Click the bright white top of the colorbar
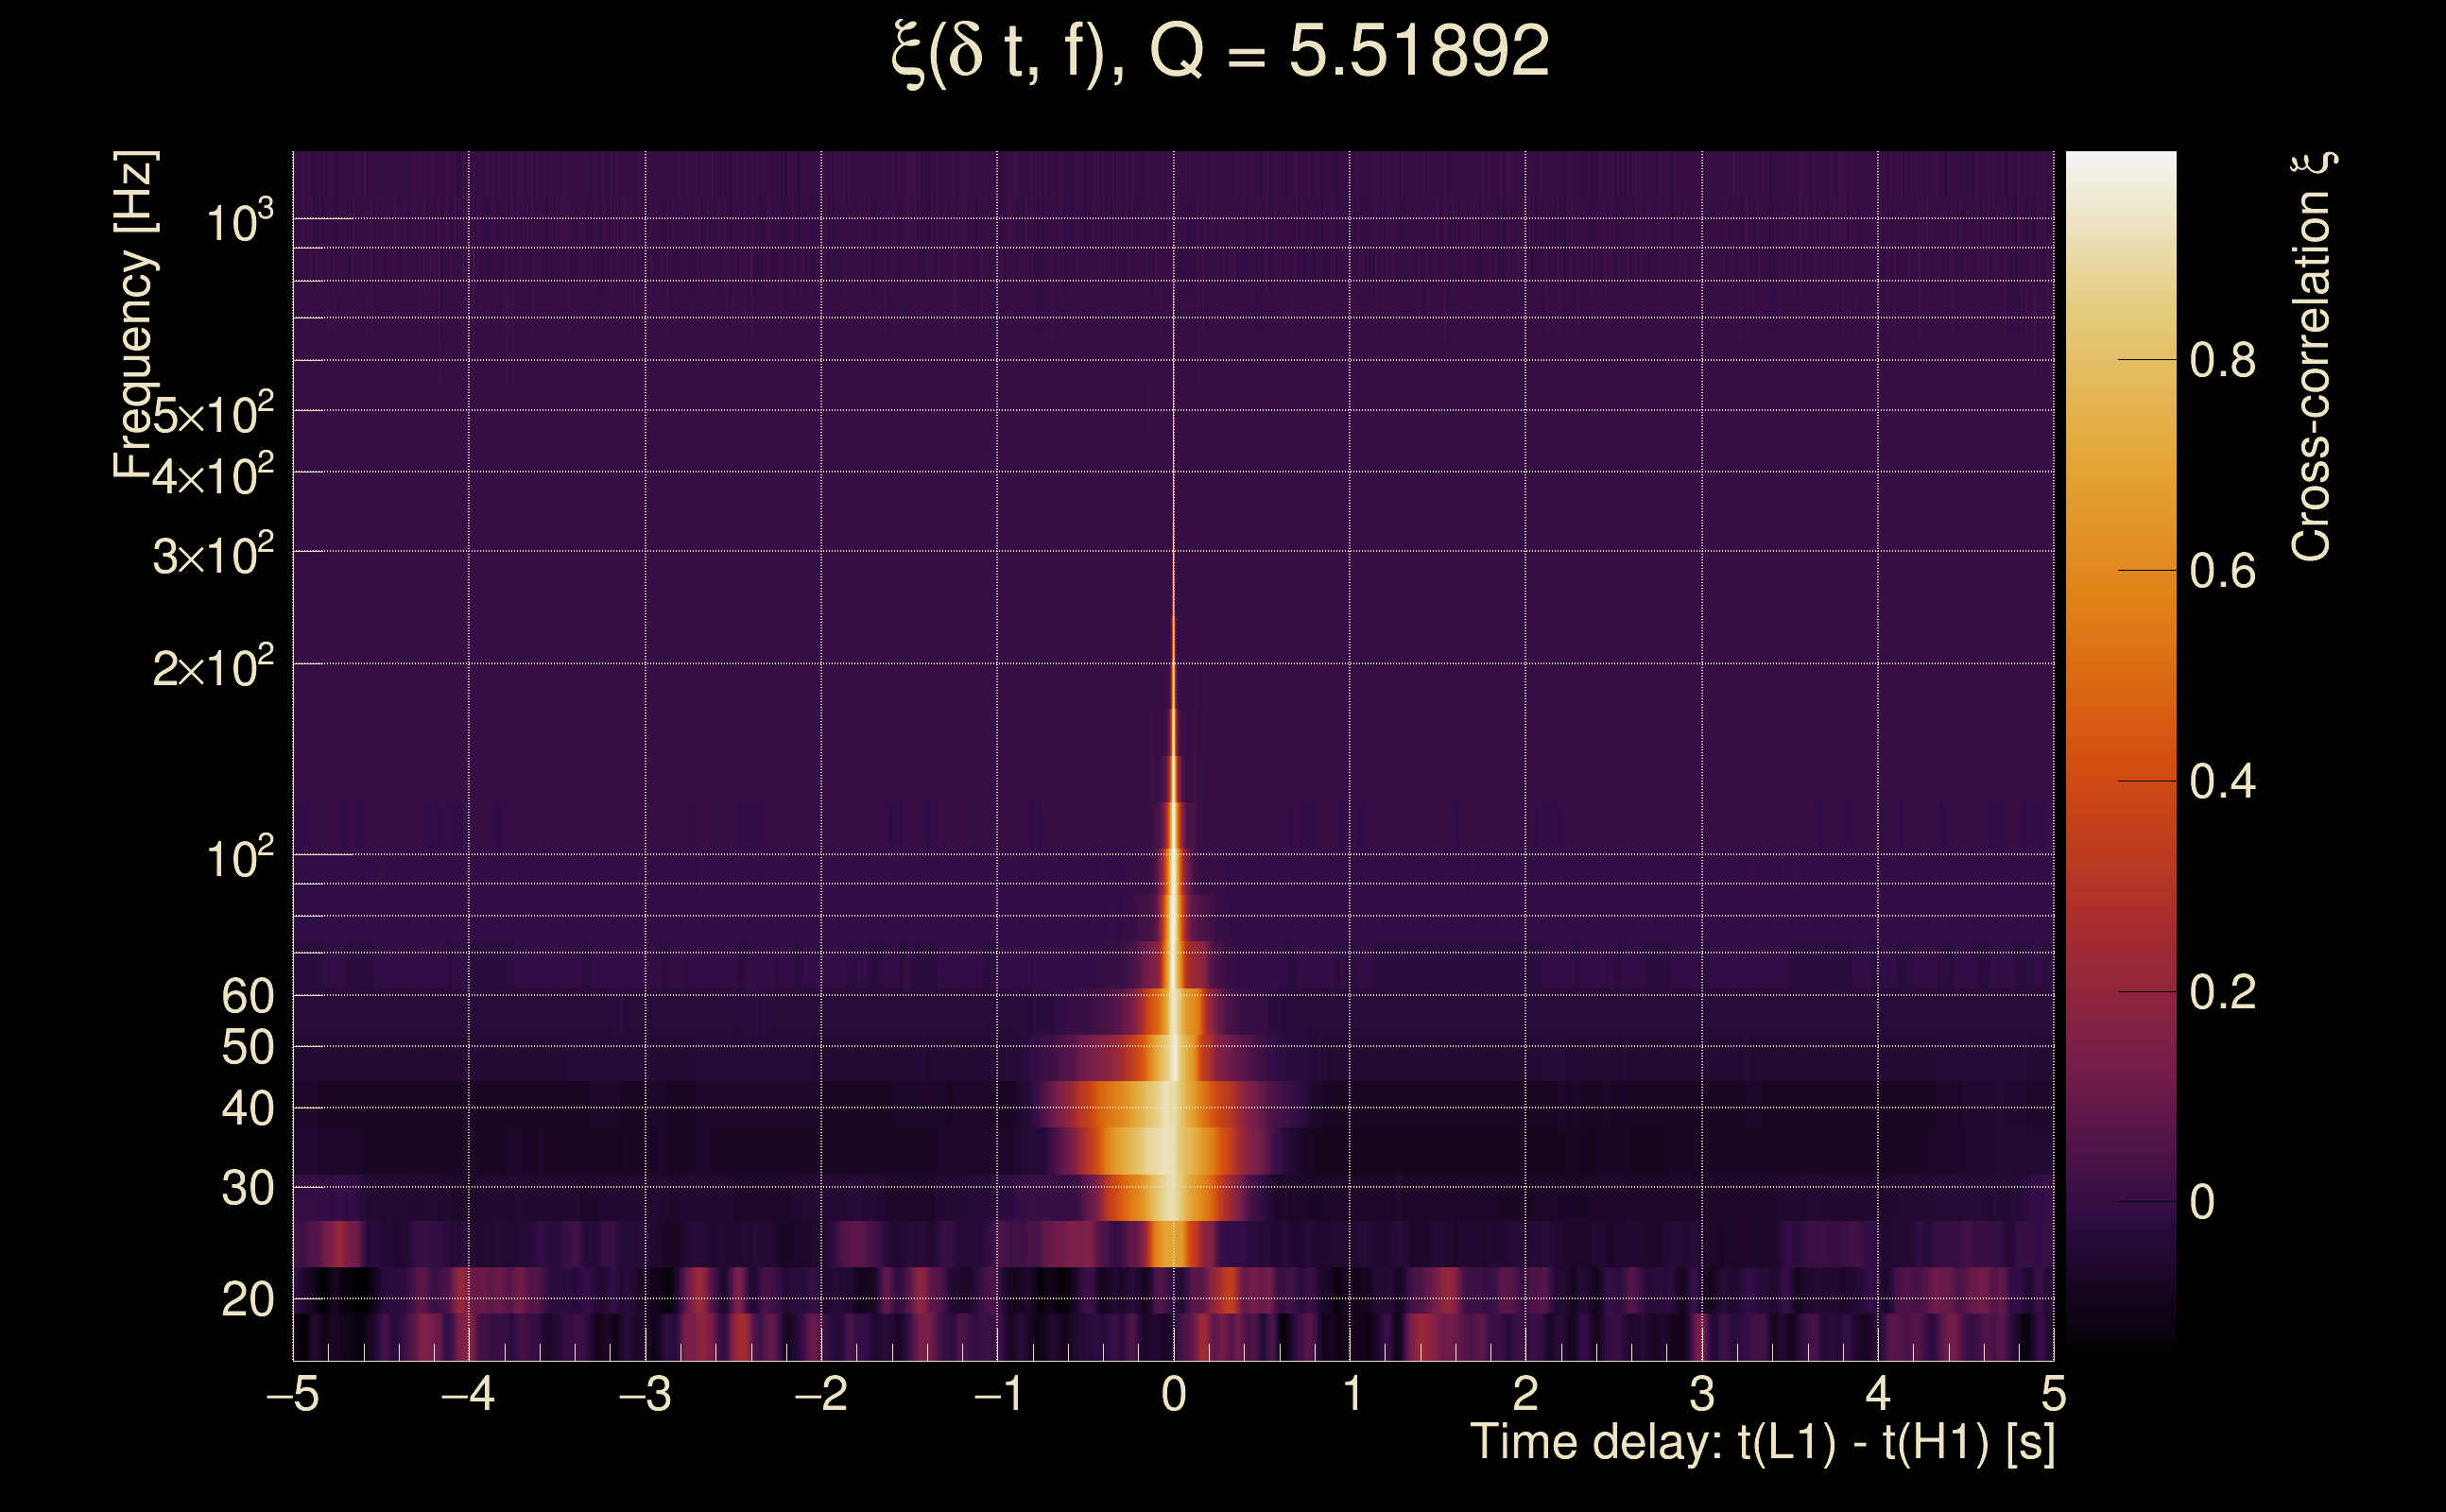The image size is (2446, 1512). tap(2121, 166)
